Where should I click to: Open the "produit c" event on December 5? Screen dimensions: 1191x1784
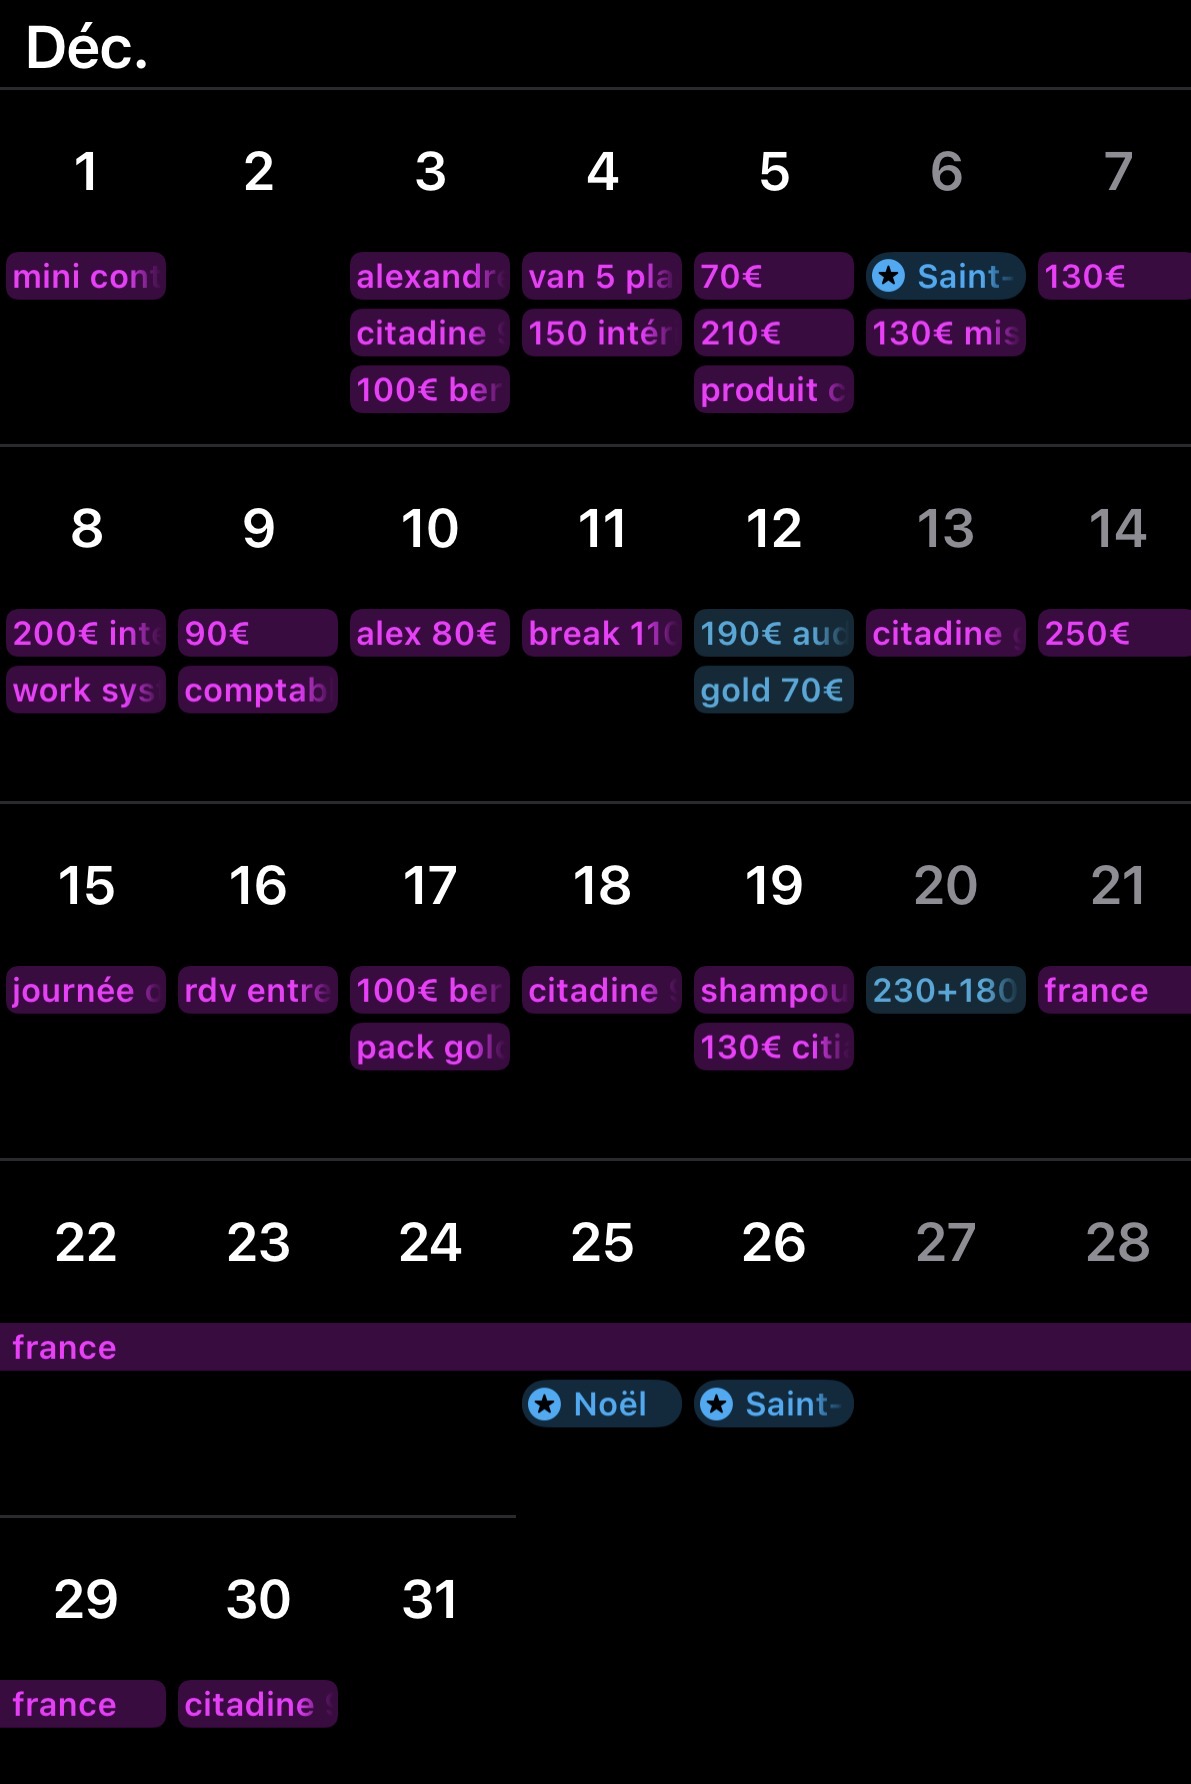(773, 390)
